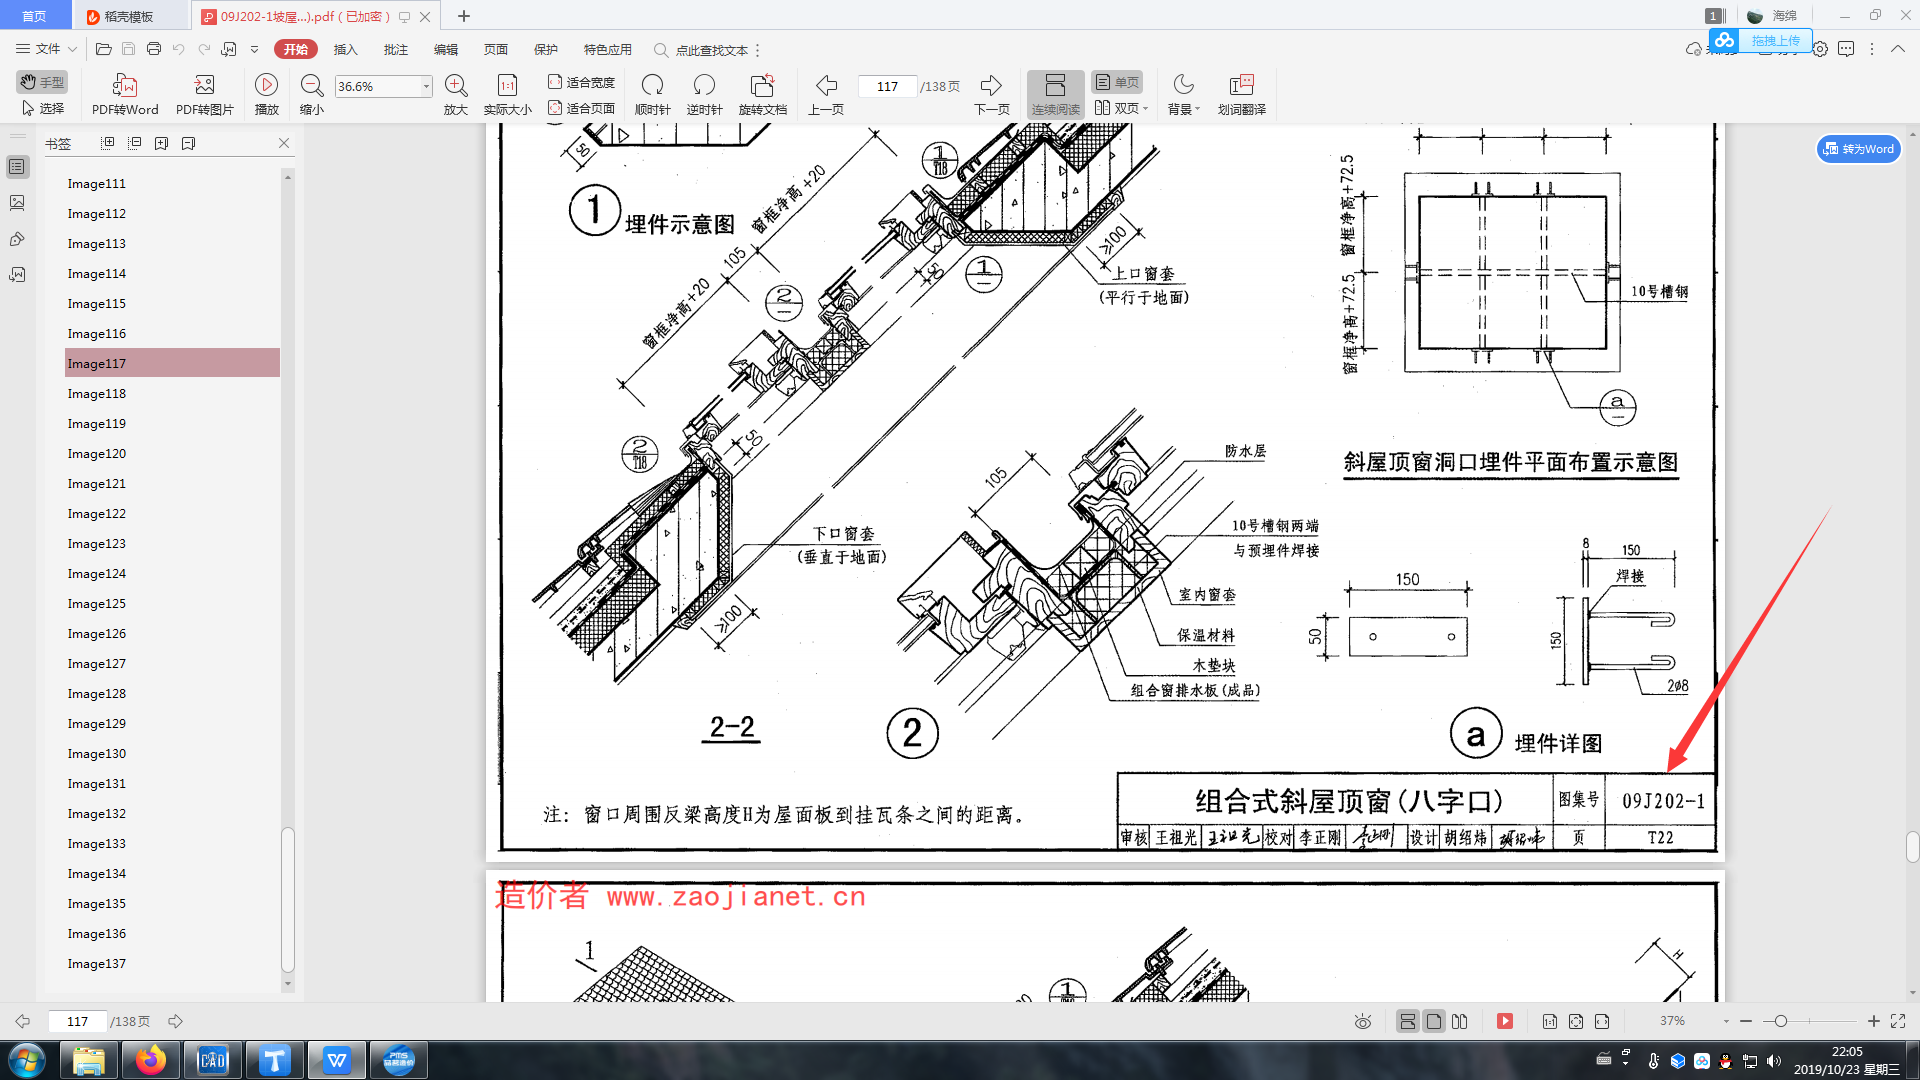Open the CAD application in taskbar

tap(213, 1060)
